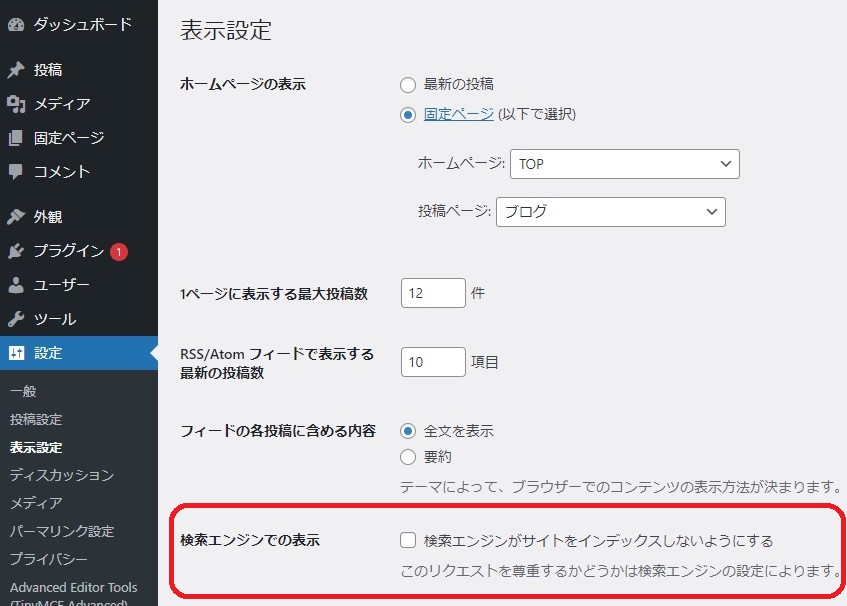Click the RSS feed post count field
Image resolution: width=847 pixels, height=606 pixels.
[433, 362]
